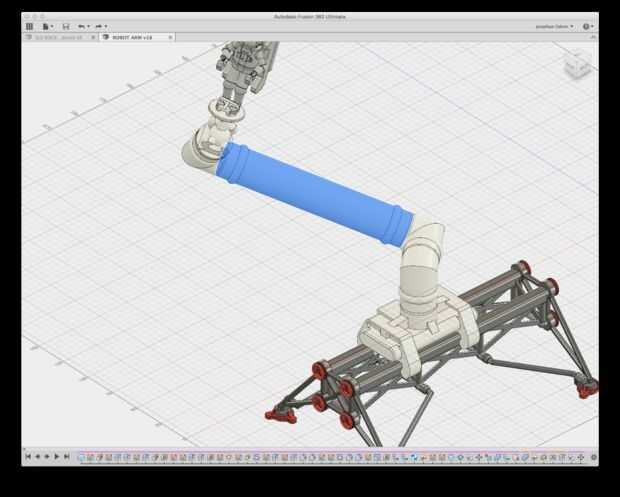620x497 pixels.
Task: Click the ViewCube in the viewport corner
Action: tap(578, 66)
